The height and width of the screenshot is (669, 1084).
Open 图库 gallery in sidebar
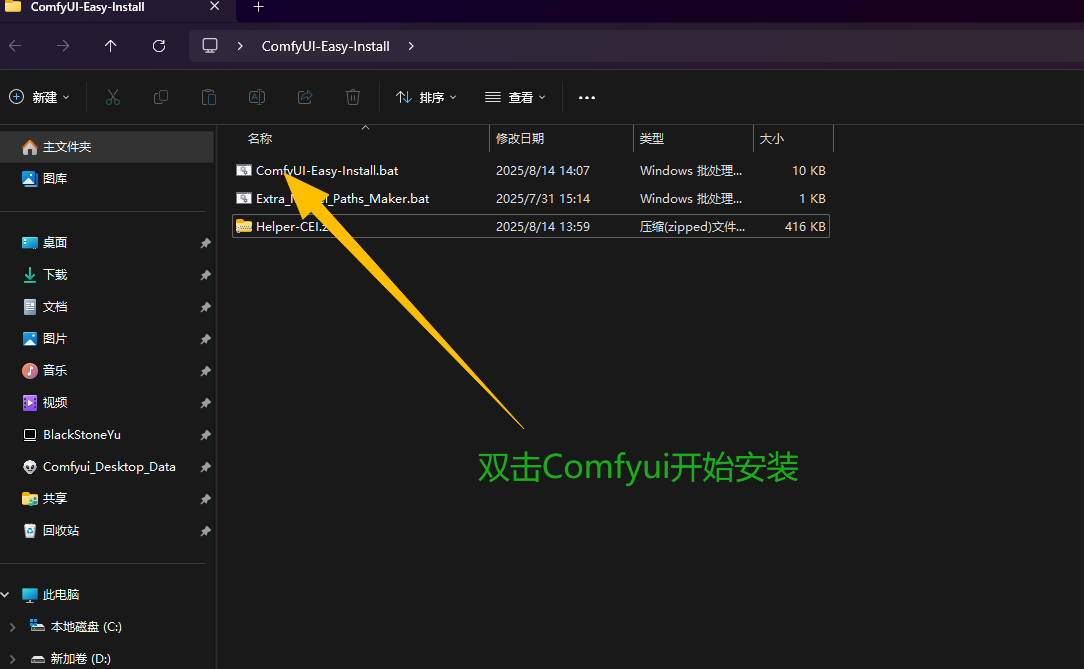click(x=55, y=179)
